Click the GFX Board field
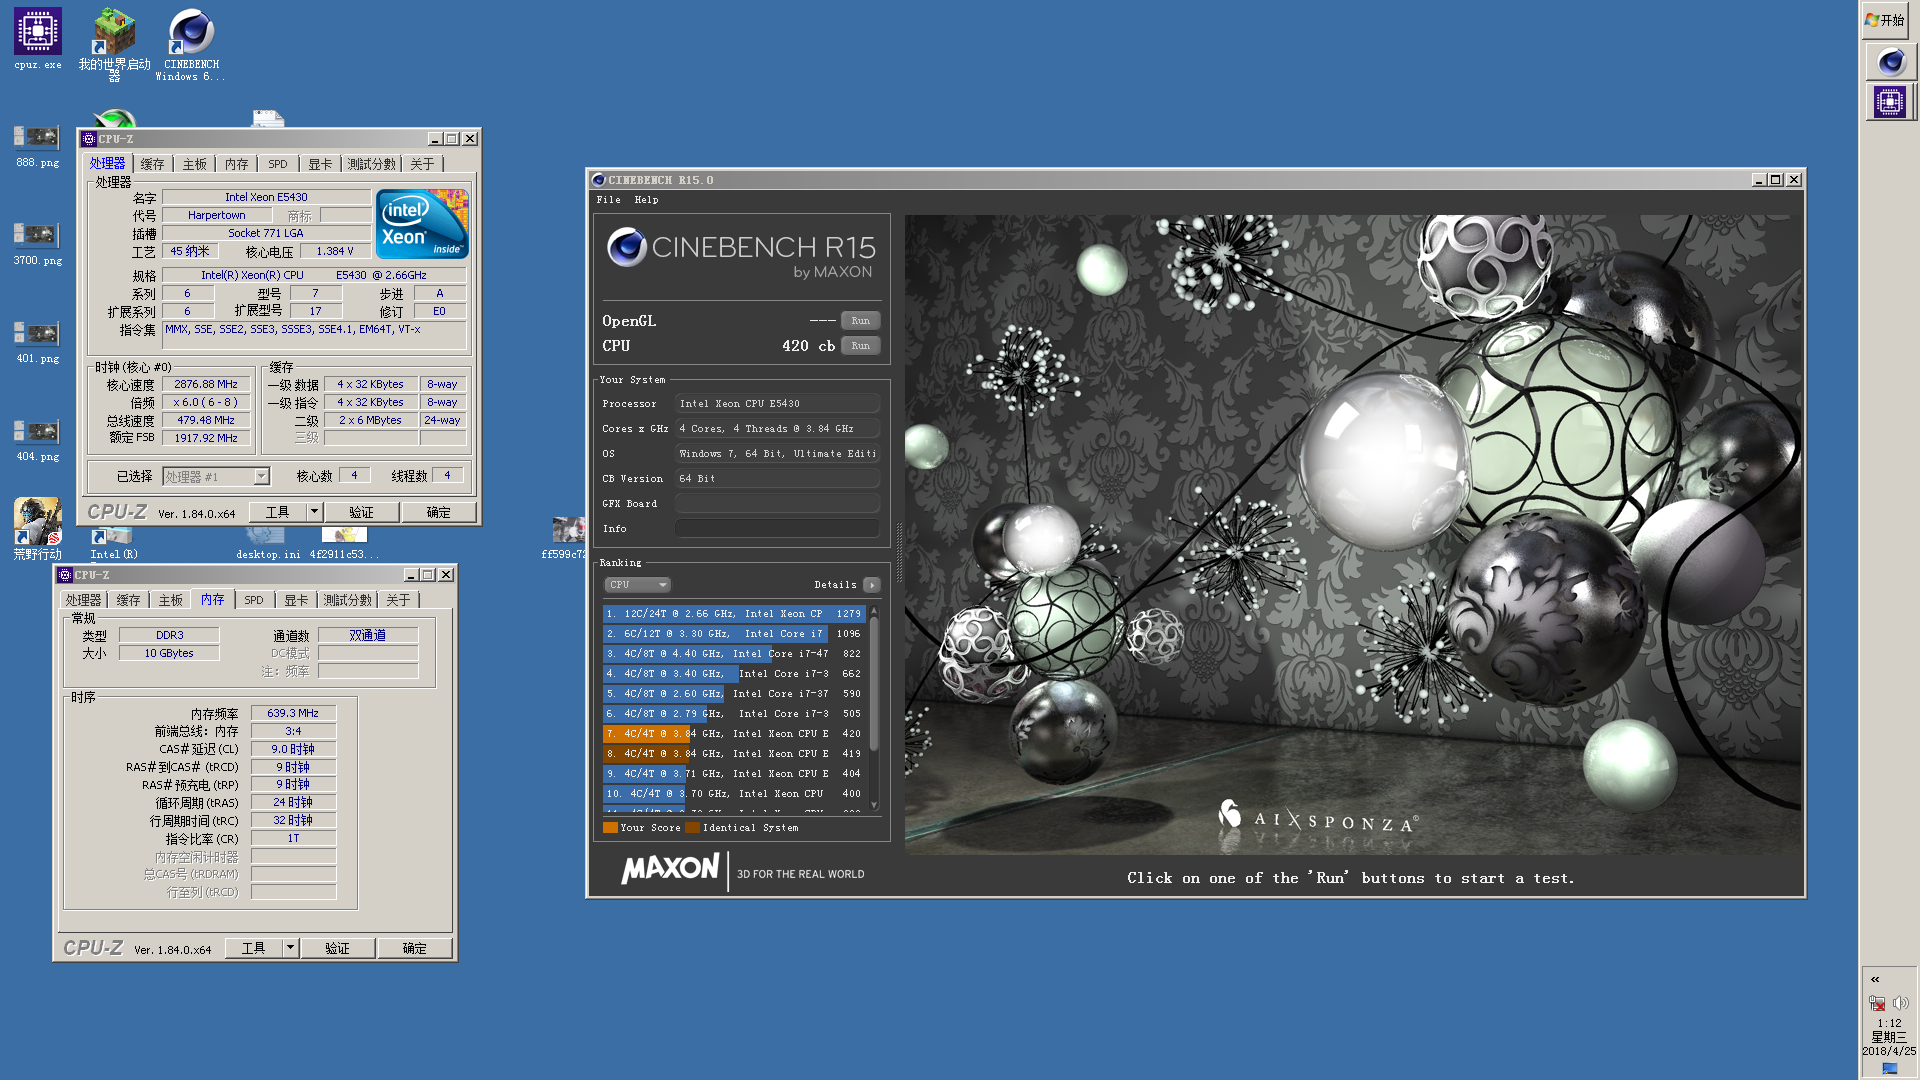The height and width of the screenshot is (1080, 1920). pos(777,504)
